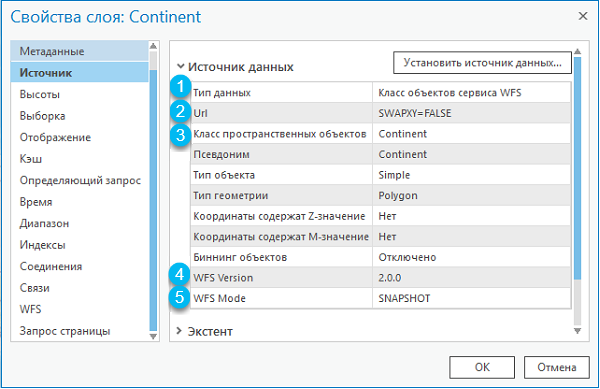This screenshot has width=600, height=389.
Task: Select the 2.0.0 version value
Action: click(x=390, y=278)
